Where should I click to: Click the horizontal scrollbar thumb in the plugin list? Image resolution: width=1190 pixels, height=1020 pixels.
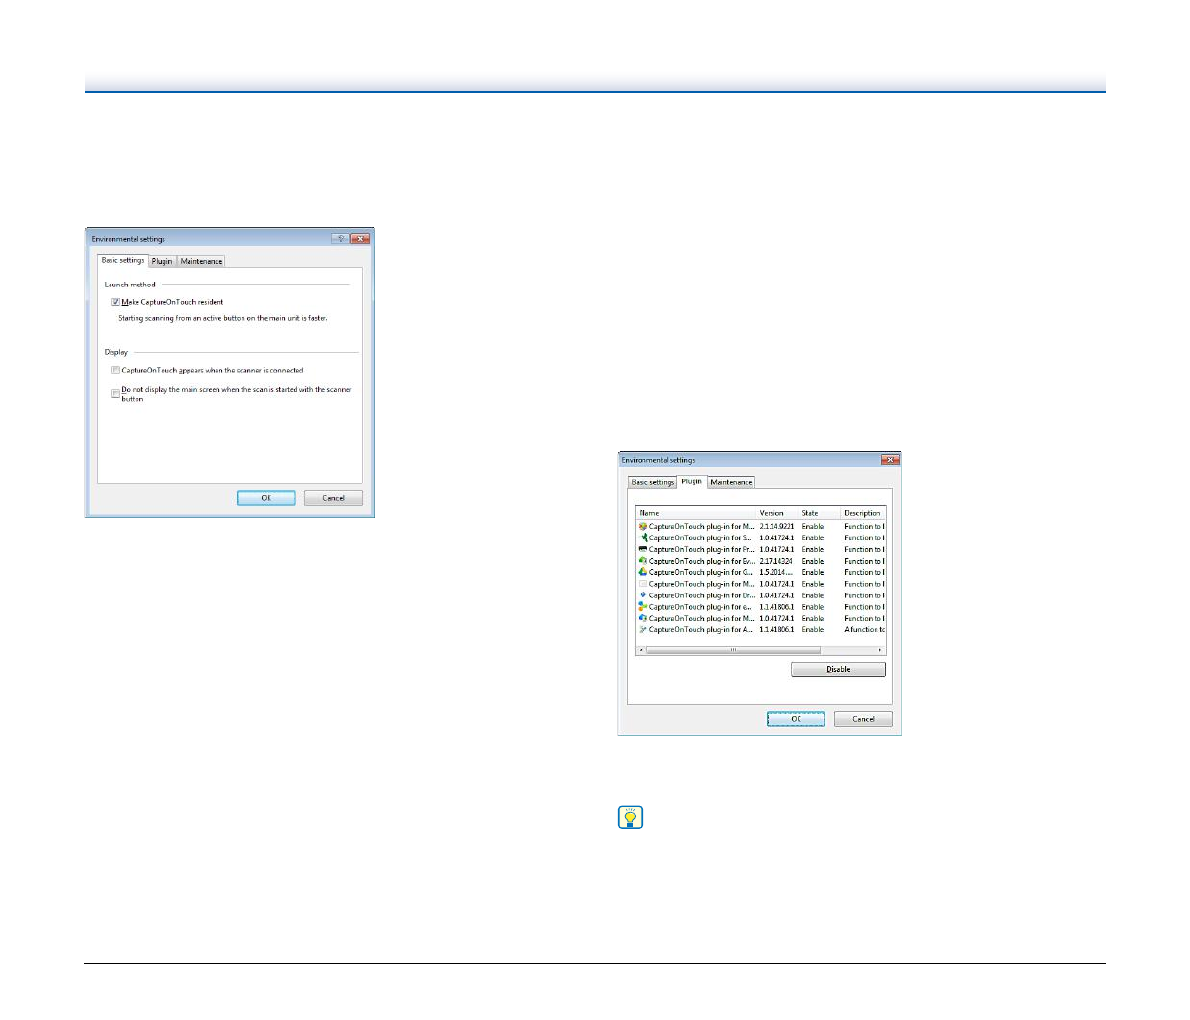733,650
